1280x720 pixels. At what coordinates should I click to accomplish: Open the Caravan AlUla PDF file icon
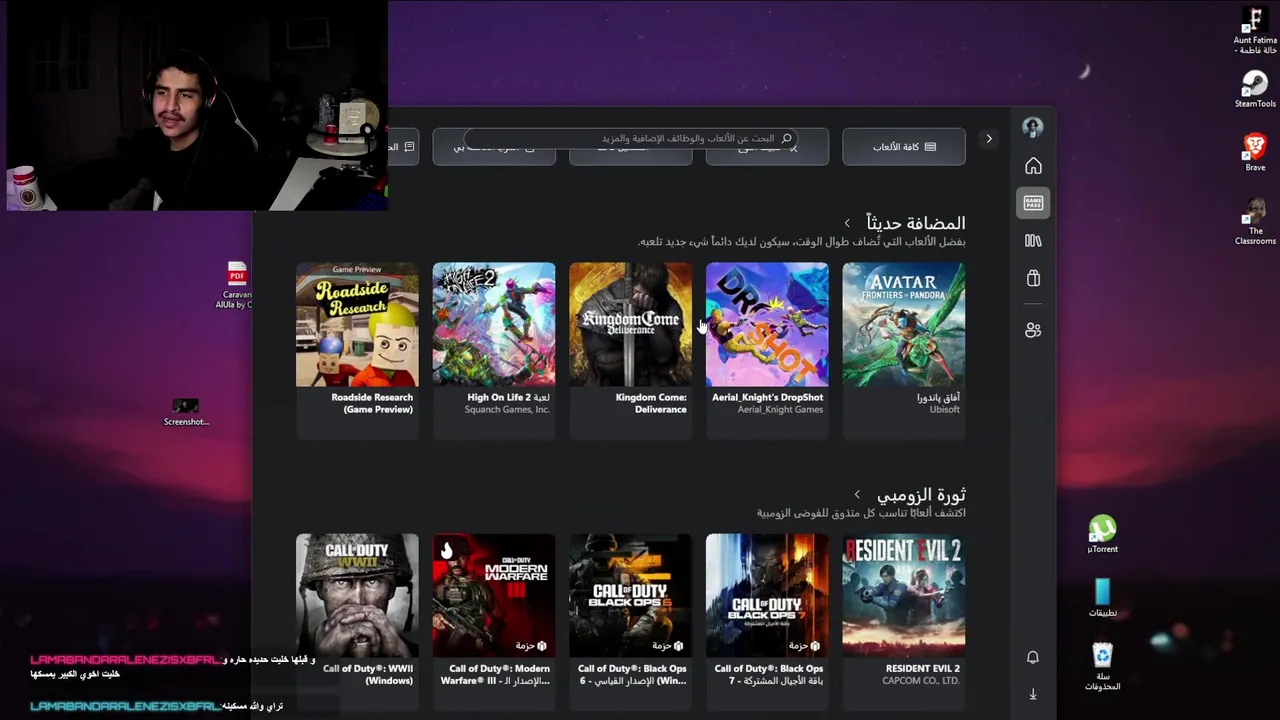coord(236,285)
